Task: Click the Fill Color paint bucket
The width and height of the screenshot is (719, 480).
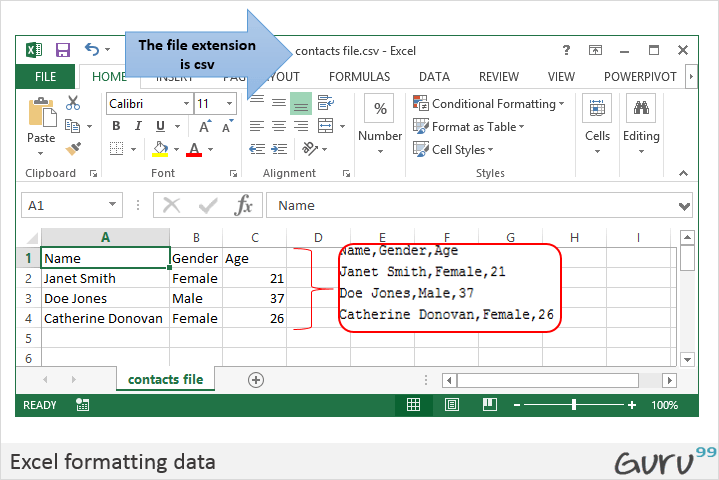Action: click(x=160, y=149)
